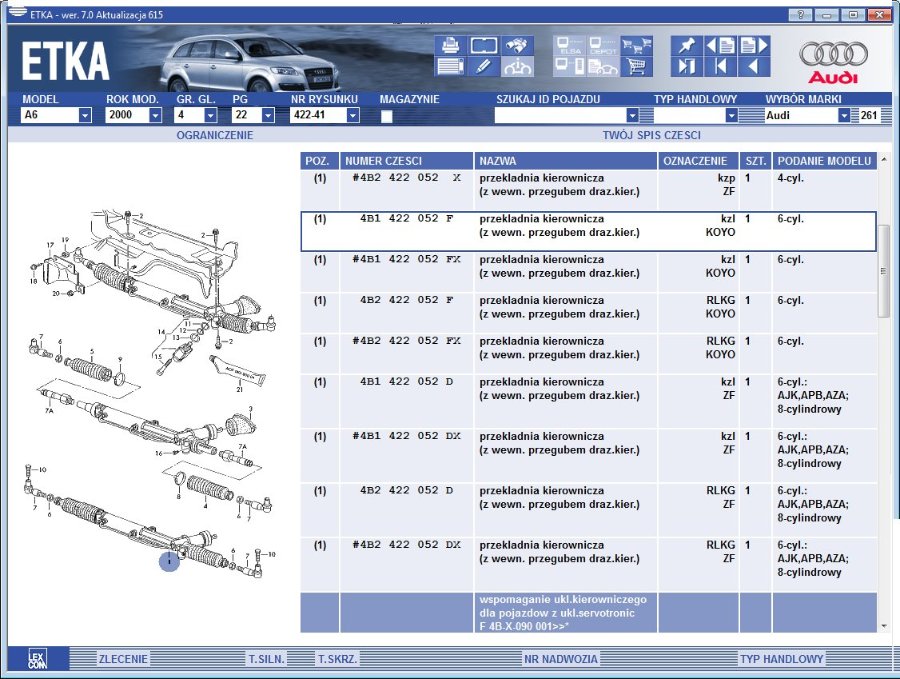Screen dimensions: 900x679
Task: Click the NR NADWOZIA button
Action: coord(560,659)
